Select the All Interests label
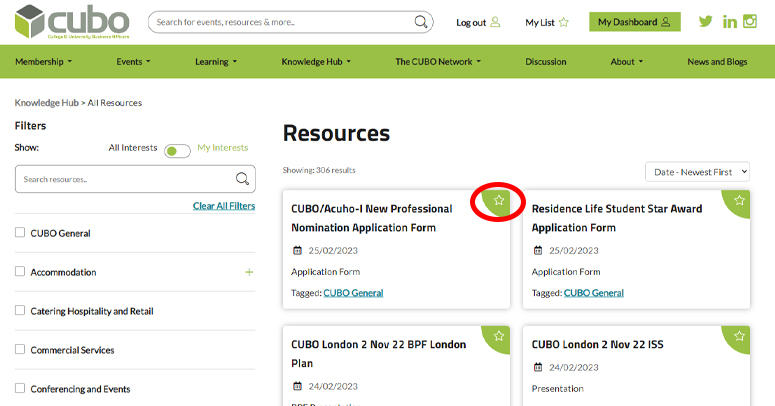 [x=133, y=147]
